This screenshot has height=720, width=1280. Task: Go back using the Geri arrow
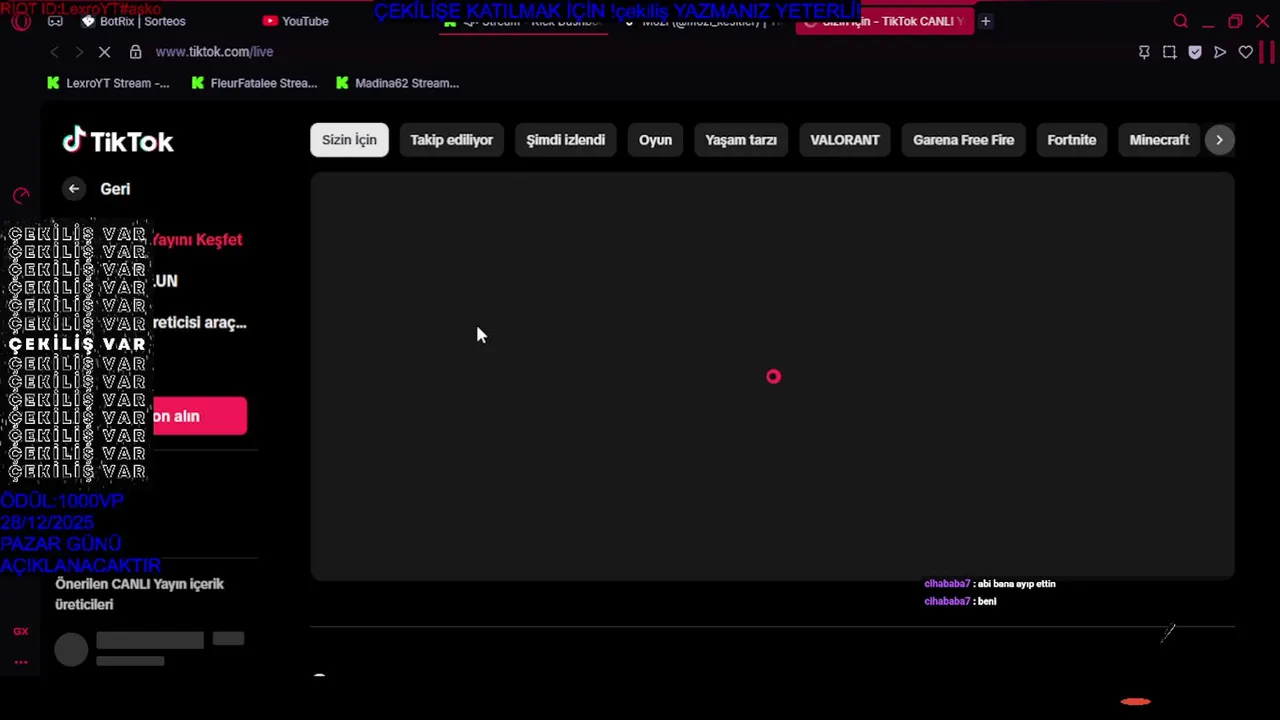click(x=74, y=188)
